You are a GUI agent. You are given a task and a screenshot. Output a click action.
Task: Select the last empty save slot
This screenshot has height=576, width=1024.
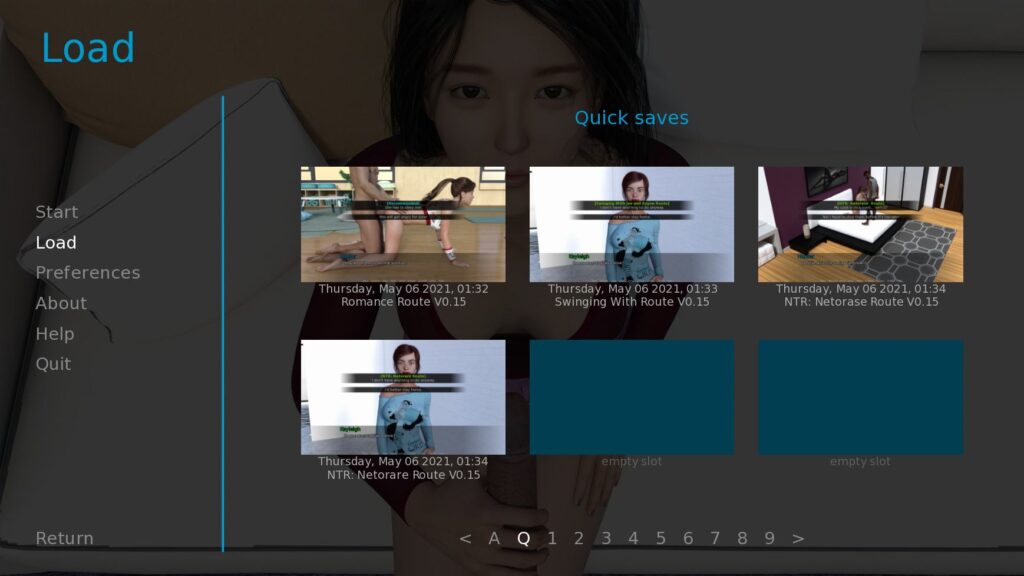(x=860, y=397)
